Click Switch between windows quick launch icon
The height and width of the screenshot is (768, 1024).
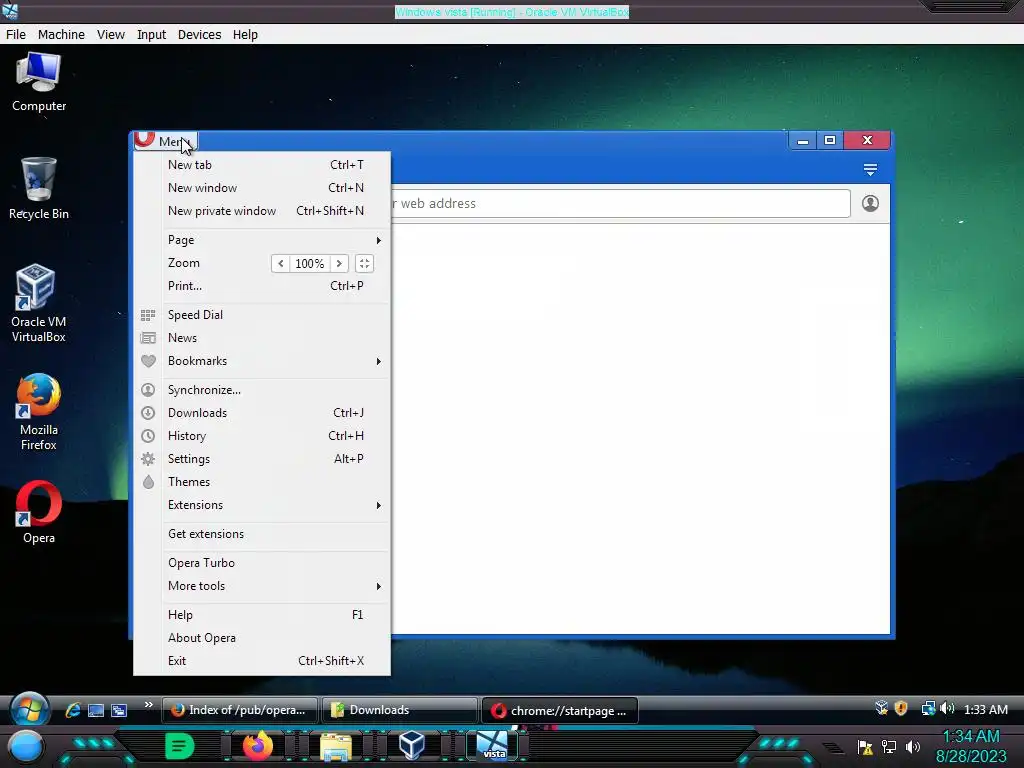click(x=119, y=711)
